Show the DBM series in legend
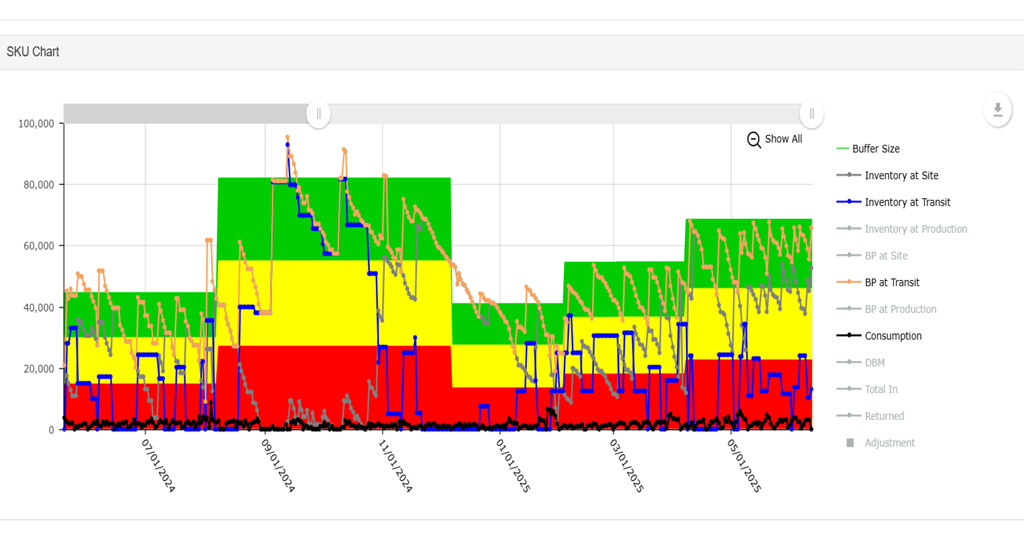The width and height of the screenshot is (1024, 534). click(x=874, y=363)
